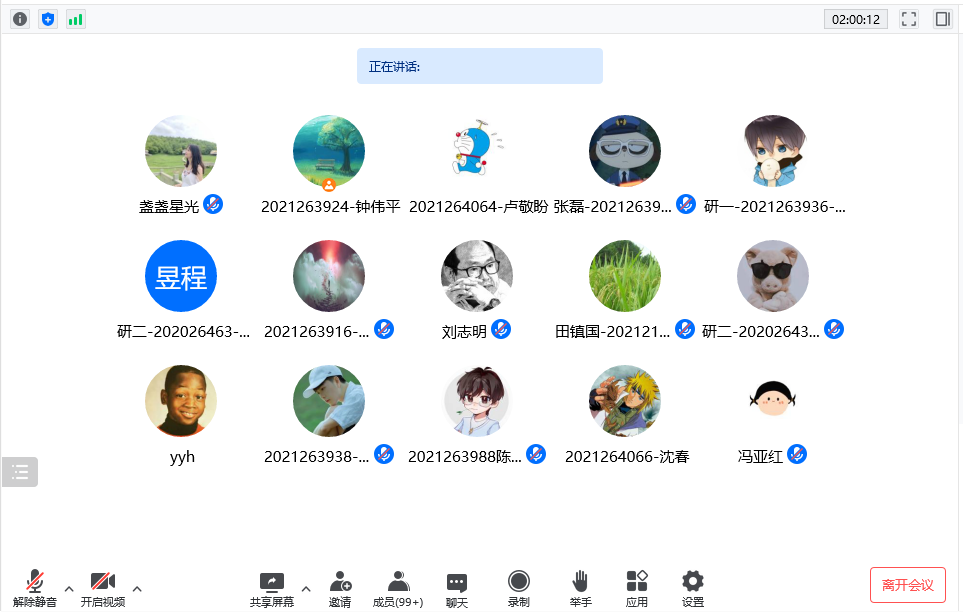Turn on video (开启视频)
The image size is (963, 612).
coord(103,588)
